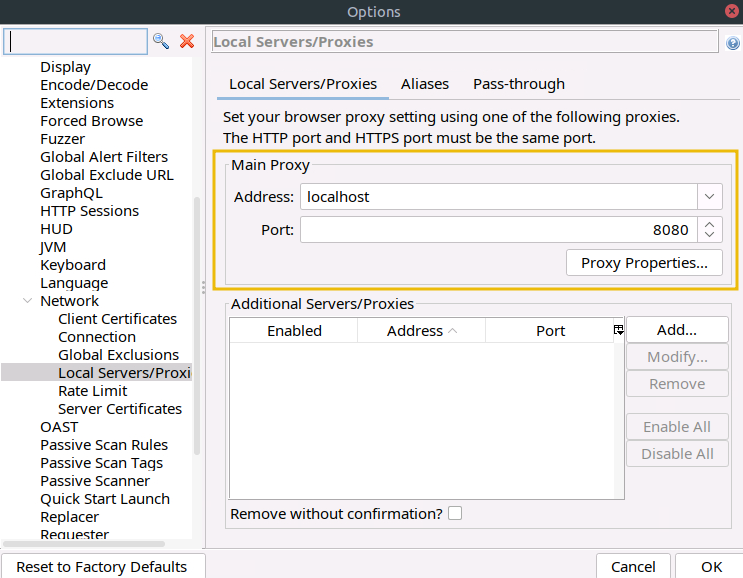Open Rate Limit under Network
The width and height of the screenshot is (743, 578).
click(x=92, y=391)
